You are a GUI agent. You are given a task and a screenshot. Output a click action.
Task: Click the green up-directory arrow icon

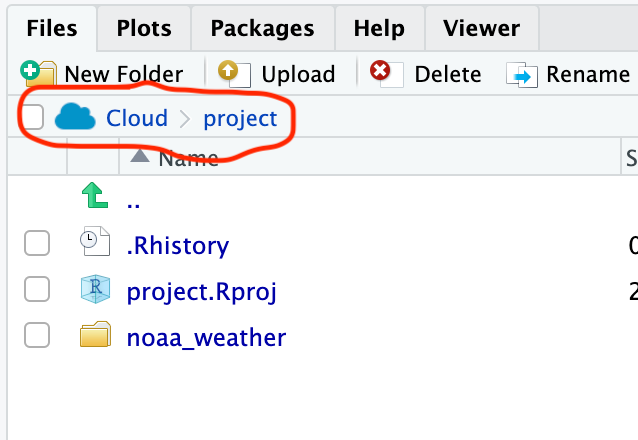coord(93,198)
